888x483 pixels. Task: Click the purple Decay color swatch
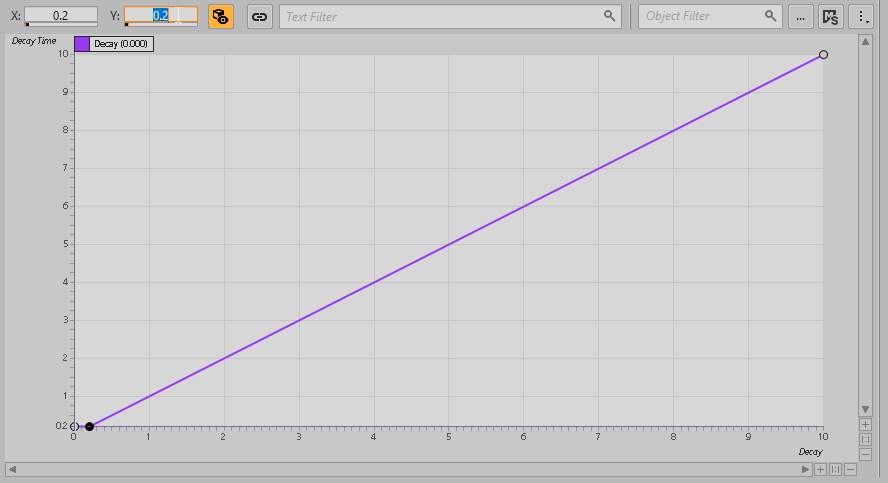point(82,44)
